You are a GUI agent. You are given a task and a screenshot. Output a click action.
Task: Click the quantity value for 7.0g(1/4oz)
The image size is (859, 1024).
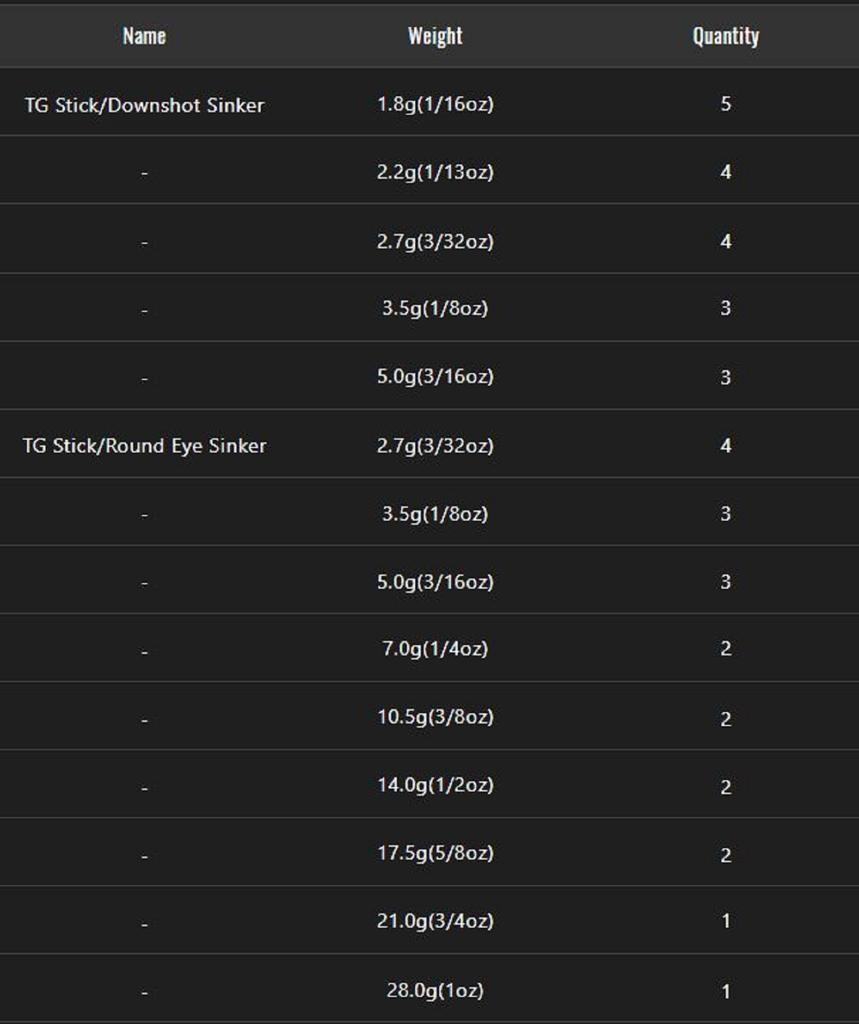click(725, 649)
